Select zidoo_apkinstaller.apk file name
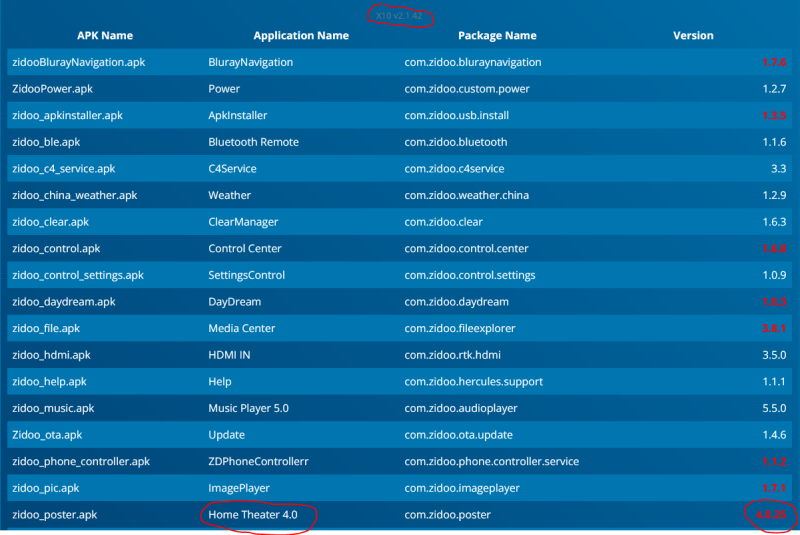Screen dimensions: 800x535 (67, 115)
